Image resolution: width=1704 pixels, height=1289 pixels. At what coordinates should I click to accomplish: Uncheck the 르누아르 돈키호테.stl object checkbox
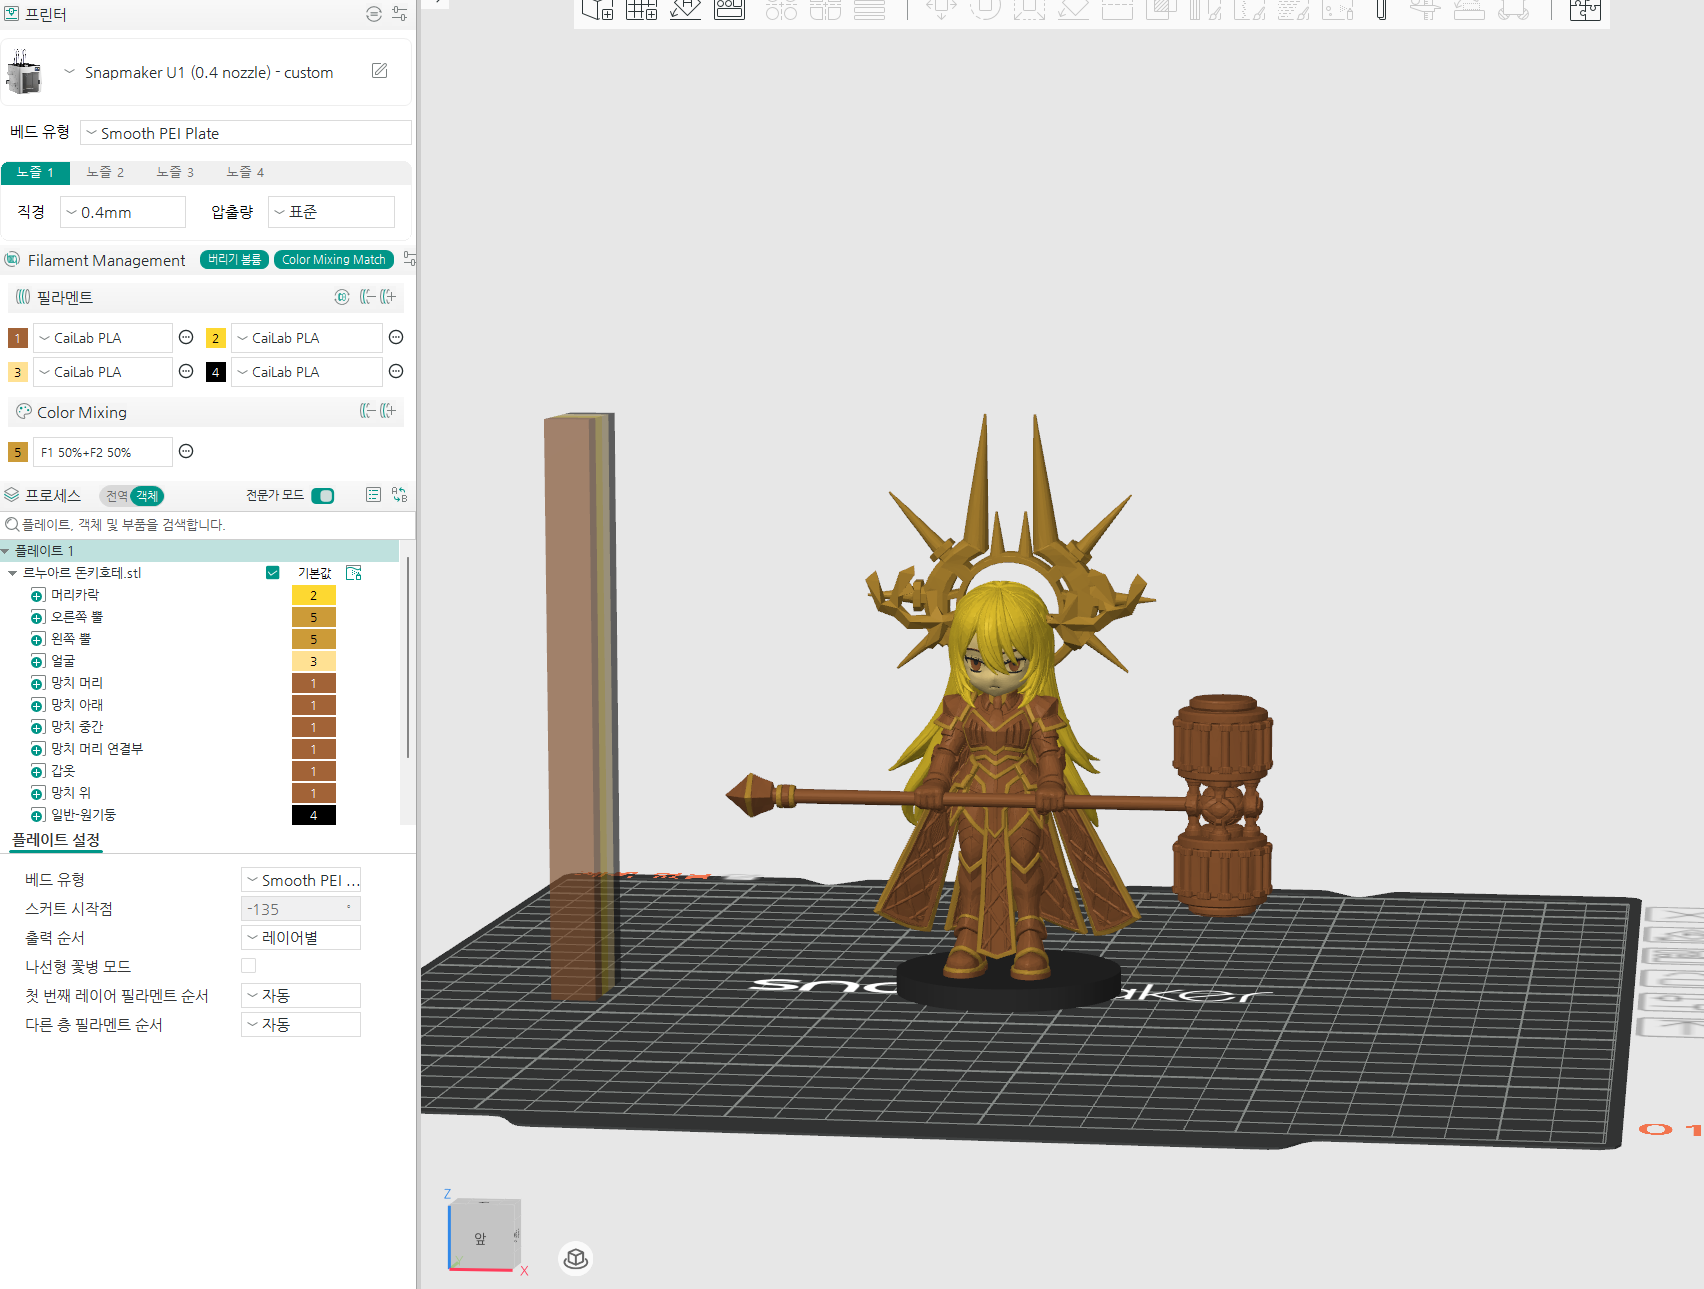point(272,573)
